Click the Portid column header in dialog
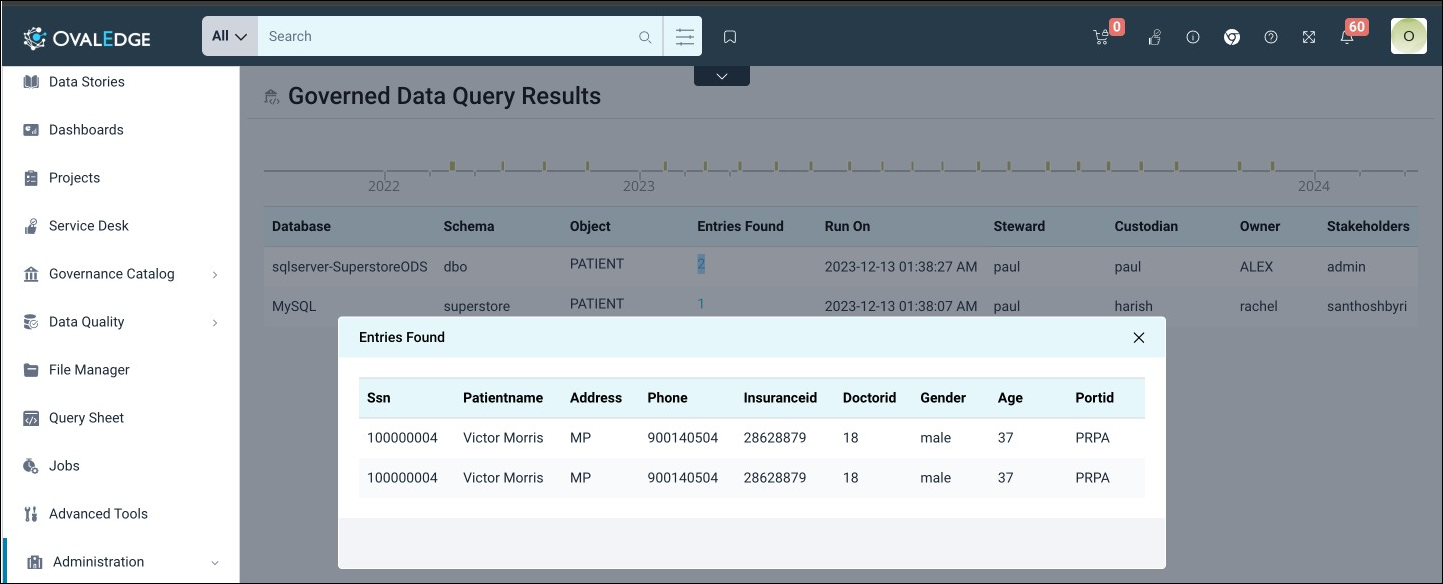 (1094, 397)
